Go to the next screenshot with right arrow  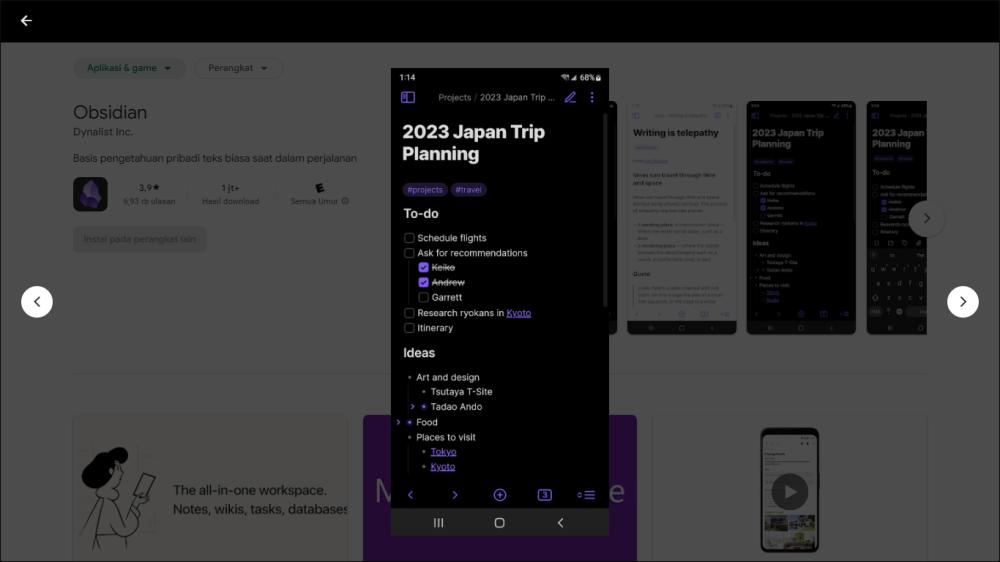pos(962,302)
